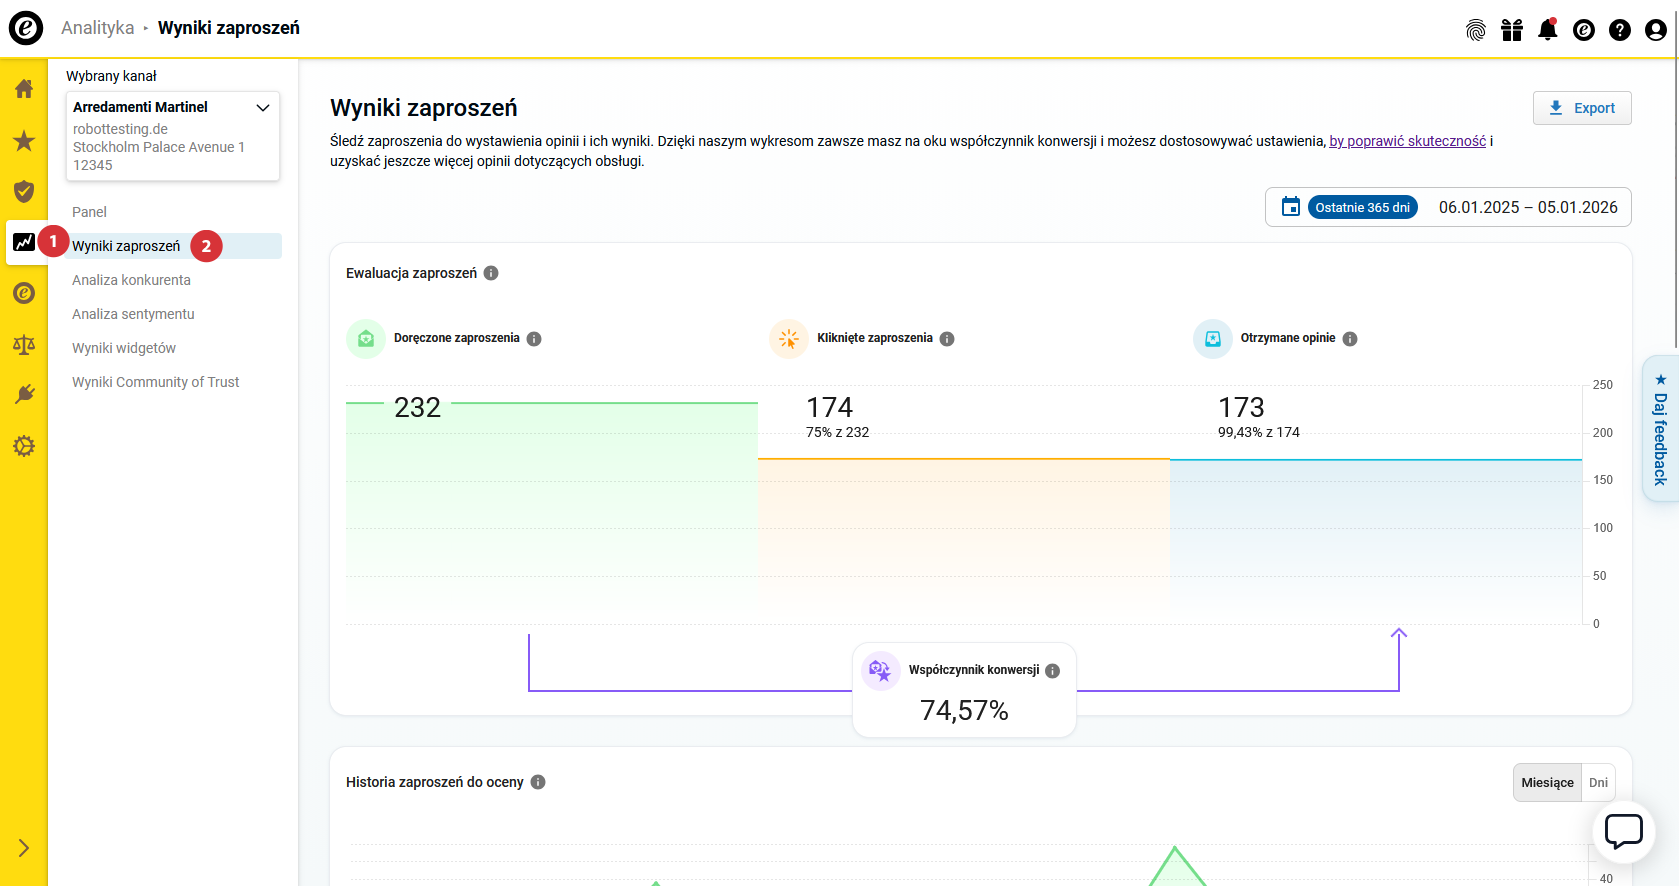This screenshot has height=886, width=1679.
Task: Go to Analiza sentymentu menu item
Action: click(x=133, y=314)
